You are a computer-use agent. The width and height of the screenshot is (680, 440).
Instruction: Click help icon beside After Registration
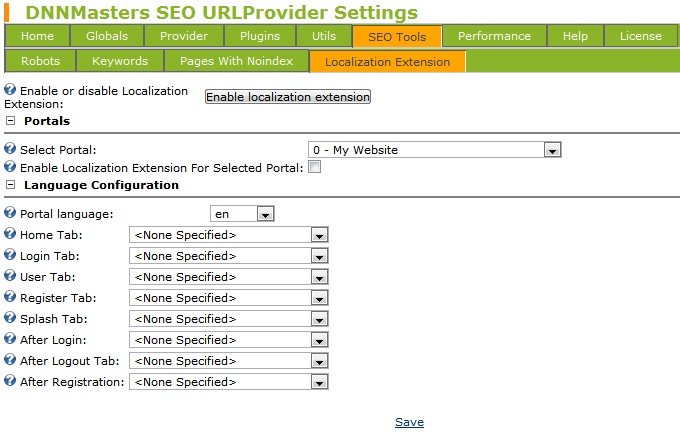point(10,381)
